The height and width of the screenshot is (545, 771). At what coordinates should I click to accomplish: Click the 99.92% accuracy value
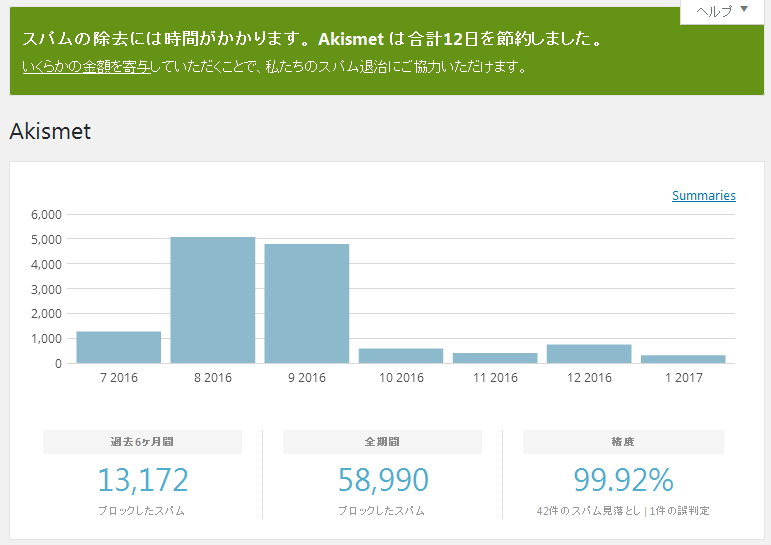(623, 480)
